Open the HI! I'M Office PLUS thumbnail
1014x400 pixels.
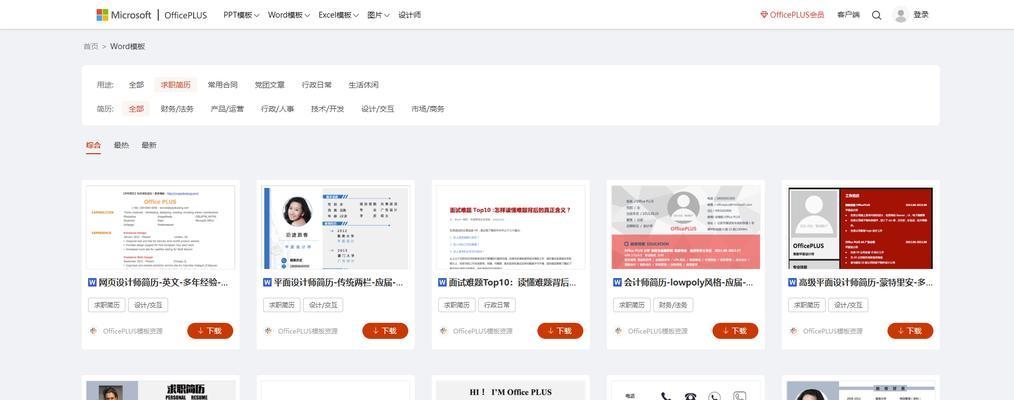click(x=511, y=390)
